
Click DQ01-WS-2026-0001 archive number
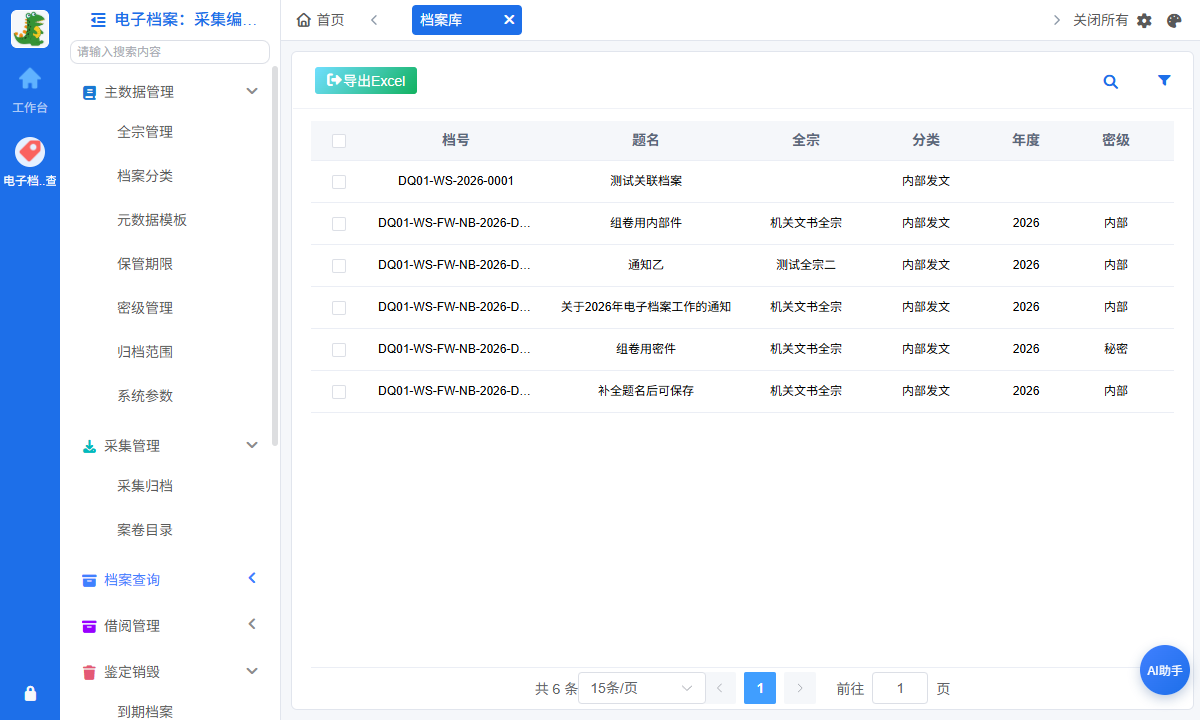tap(456, 182)
